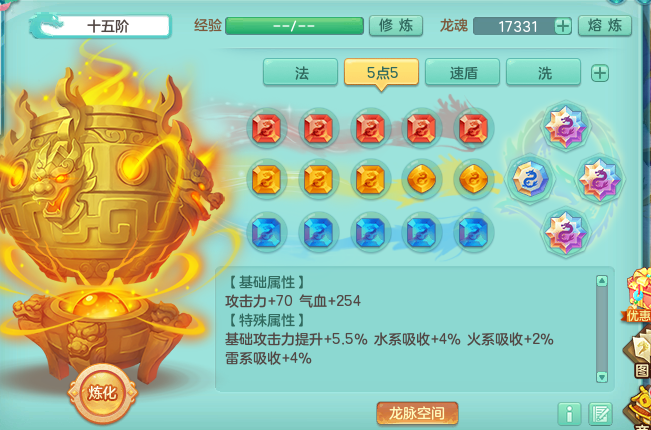Click the last blue dragon gem slot
The image size is (651, 430).
pyautogui.click(x=474, y=232)
